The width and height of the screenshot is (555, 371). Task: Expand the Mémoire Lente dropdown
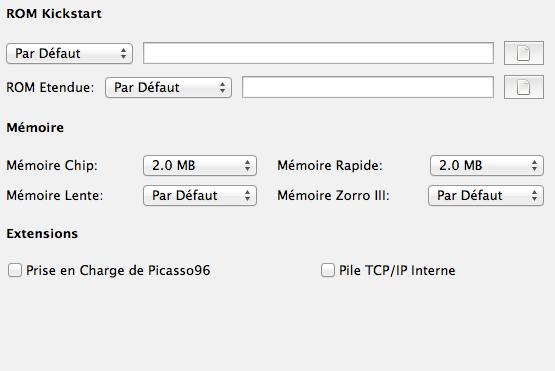tap(200, 195)
